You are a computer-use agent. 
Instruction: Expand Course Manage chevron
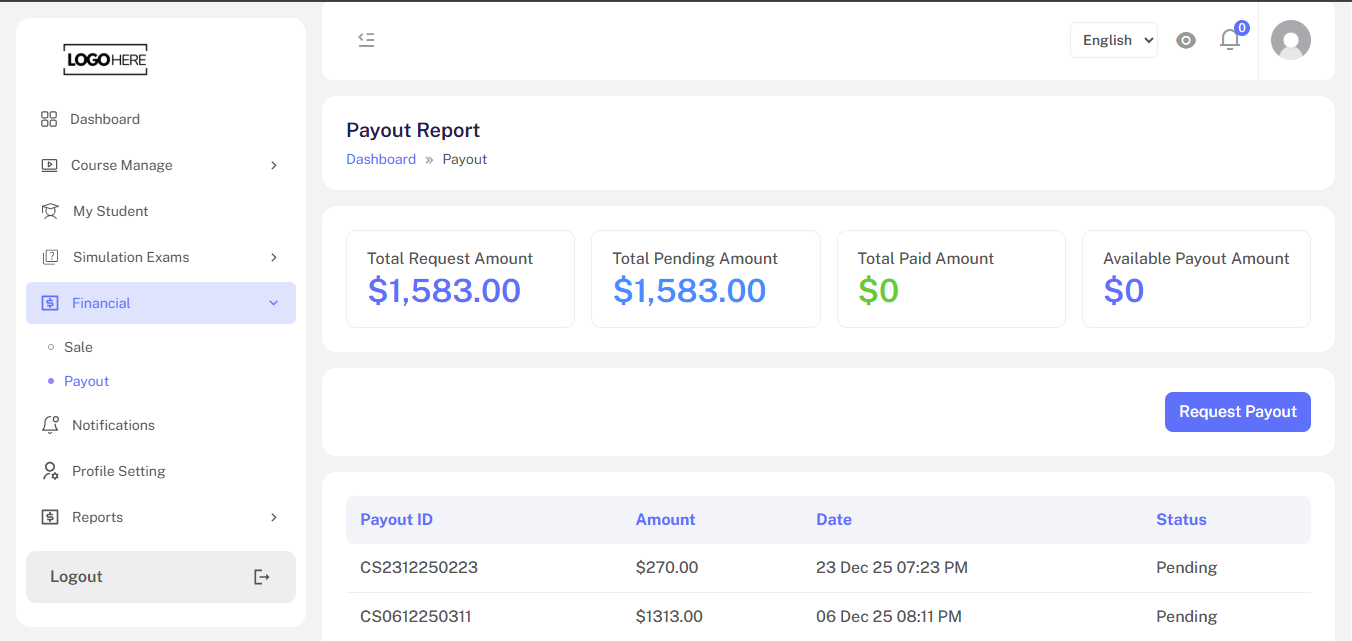[x=274, y=165]
